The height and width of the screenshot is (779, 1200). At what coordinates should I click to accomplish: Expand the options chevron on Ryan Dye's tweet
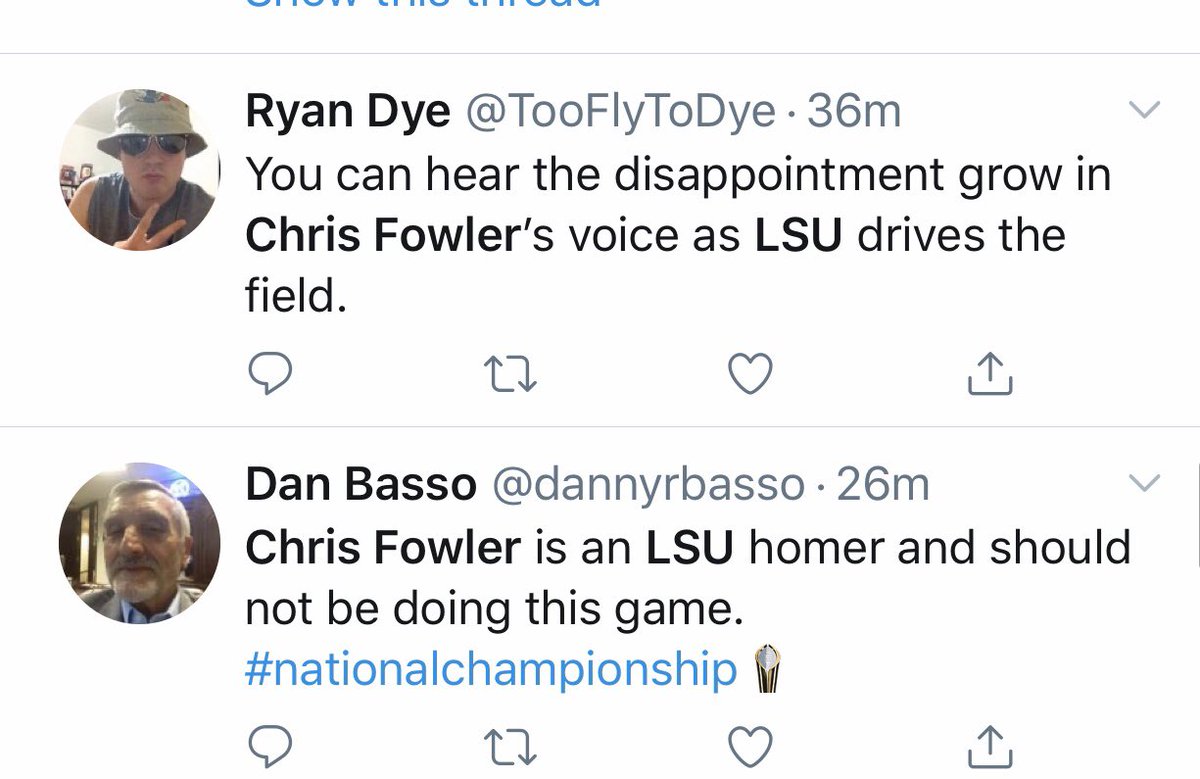(1144, 110)
